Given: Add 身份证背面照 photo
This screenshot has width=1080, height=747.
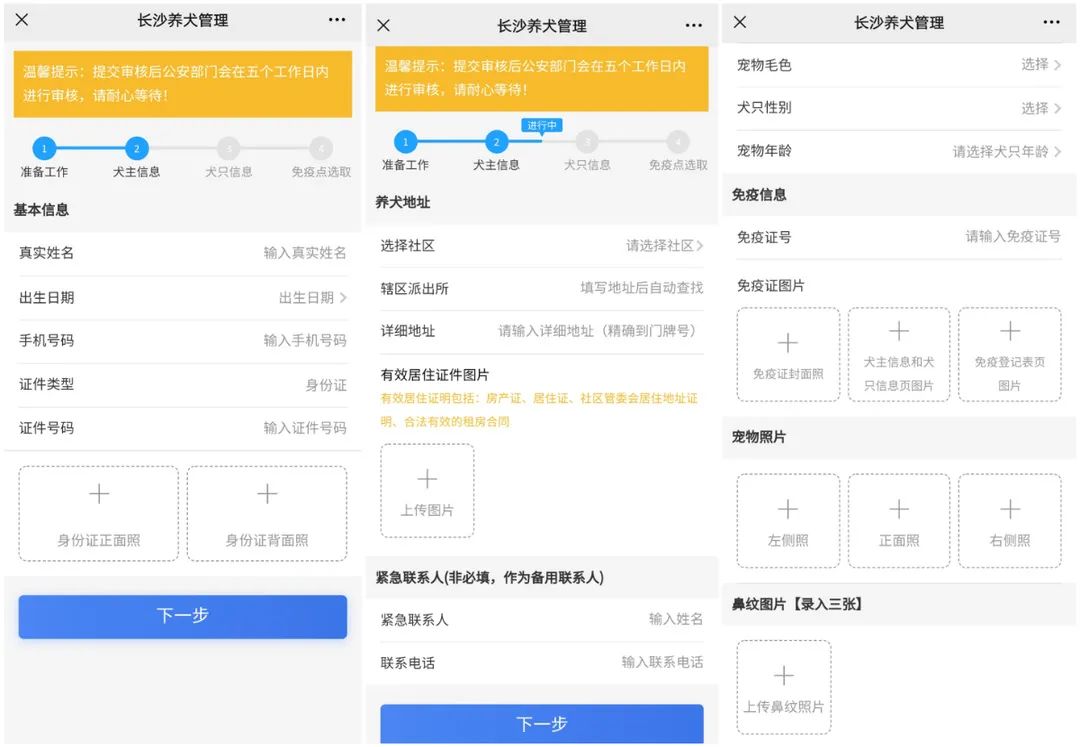Looking at the screenshot, I should (x=267, y=514).
